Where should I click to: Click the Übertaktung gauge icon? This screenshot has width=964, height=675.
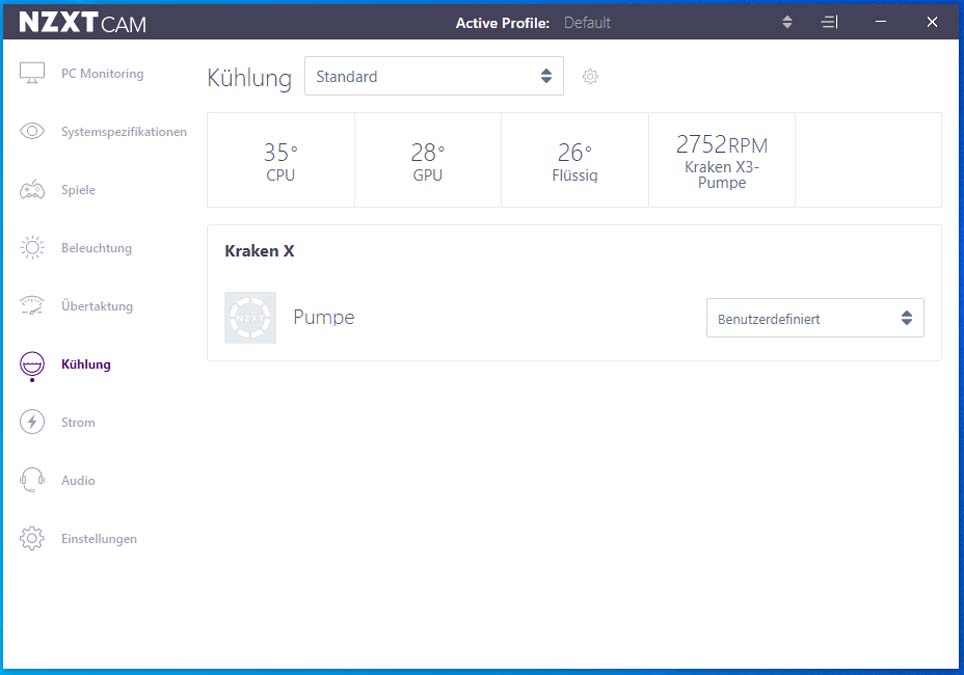pos(32,306)
